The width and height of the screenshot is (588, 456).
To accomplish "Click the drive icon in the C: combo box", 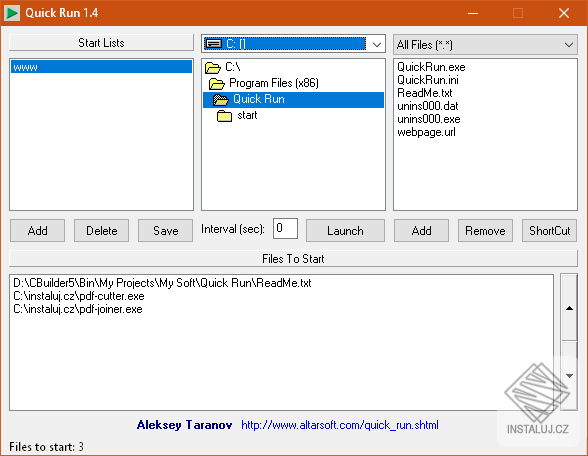I will [x=214, y=44].
